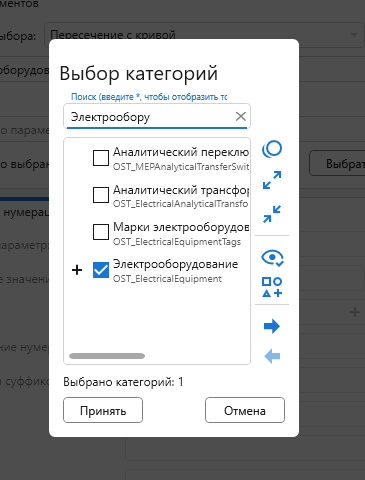
Task: Click the expand all arrows icon
Action: click(x=272, y=180)
